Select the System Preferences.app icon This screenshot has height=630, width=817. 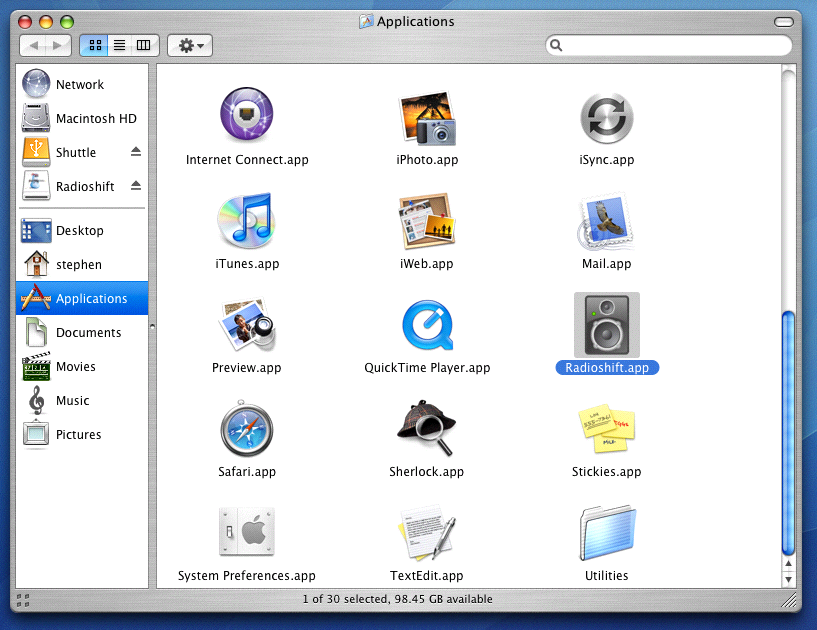click(246, 532)
